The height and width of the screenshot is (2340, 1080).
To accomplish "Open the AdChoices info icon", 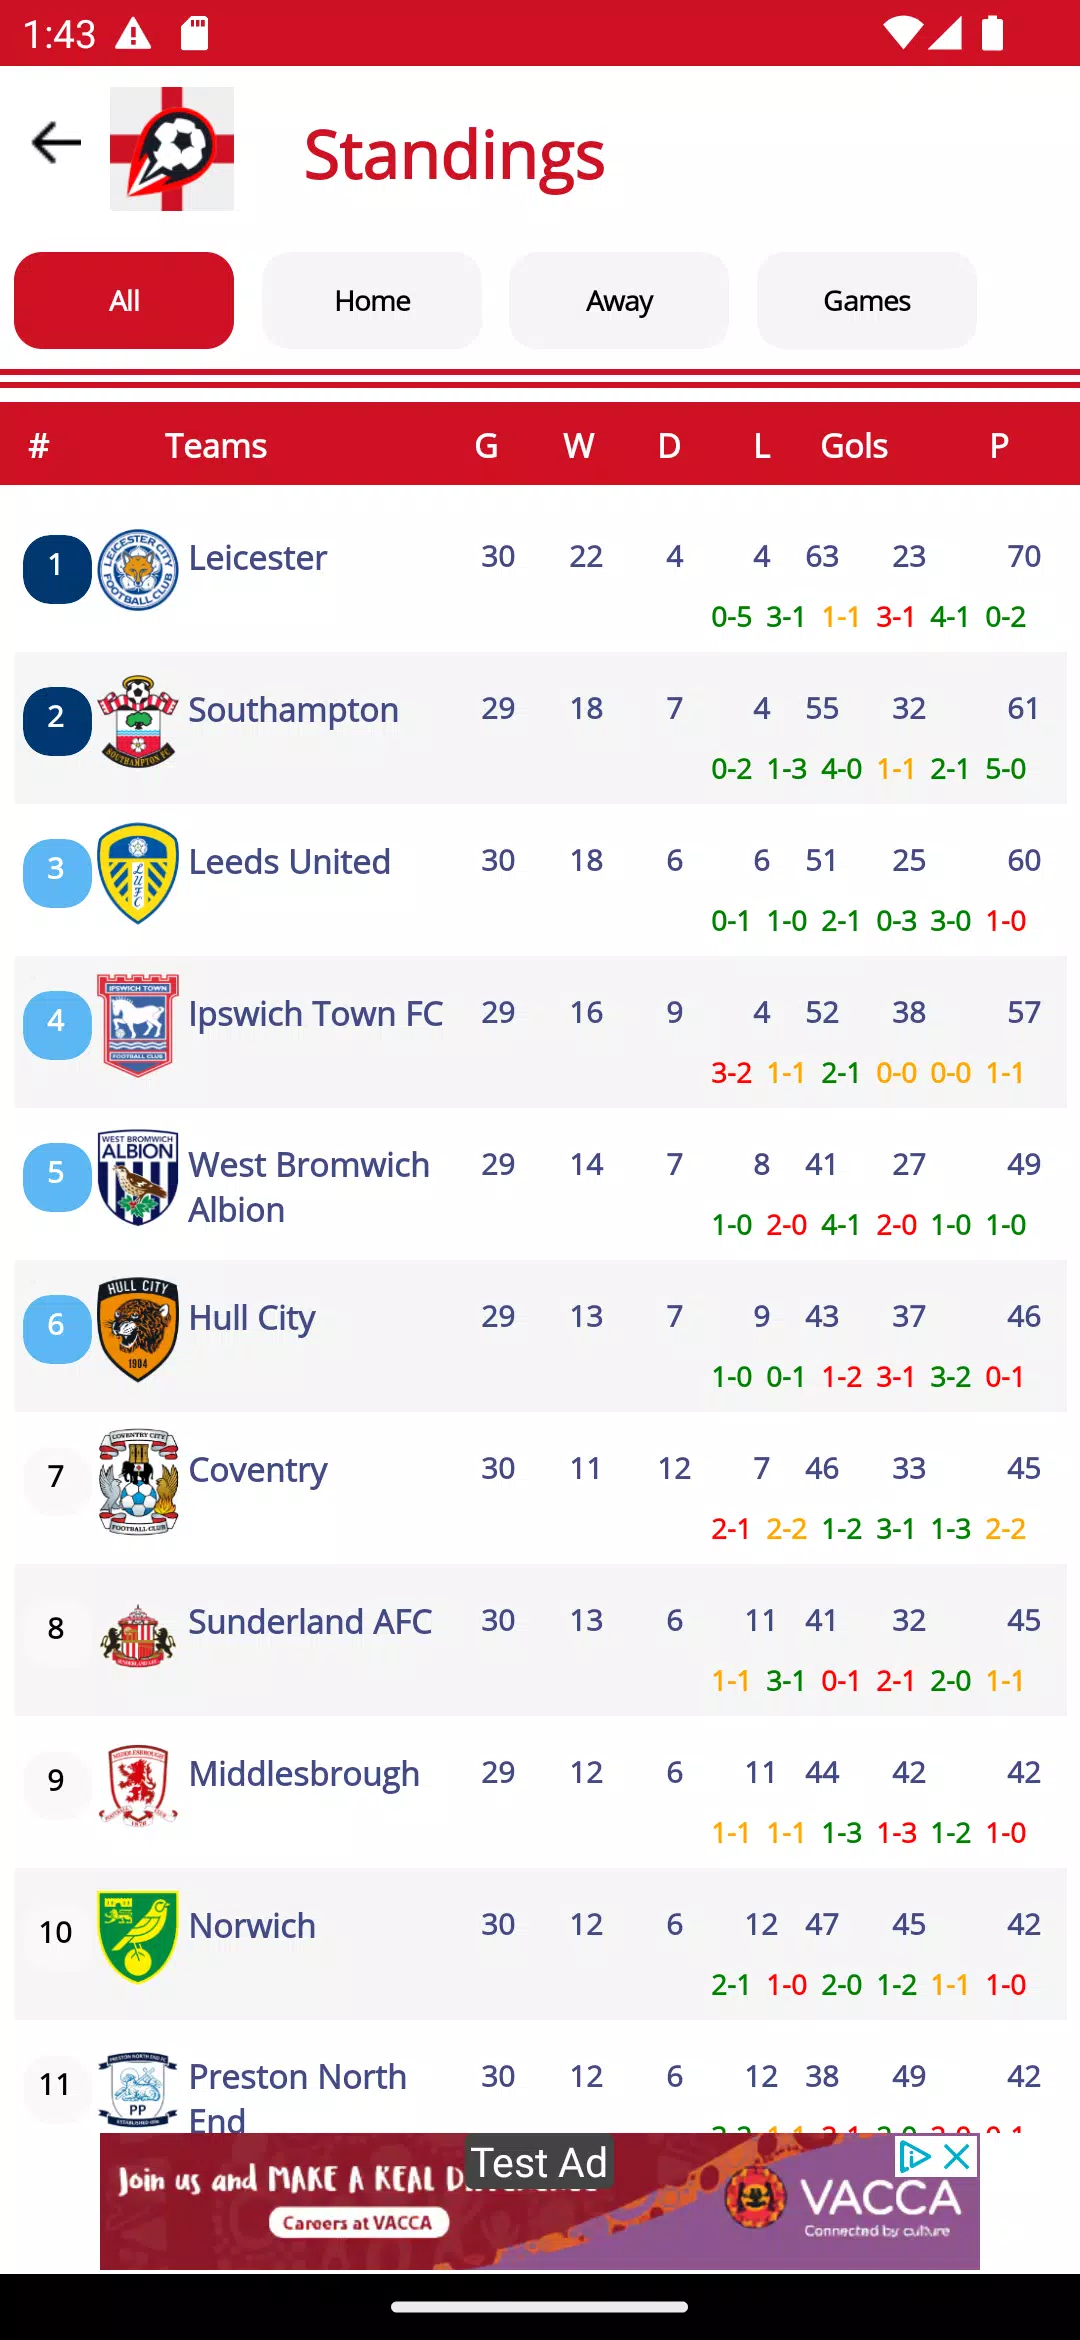I will pos(914,2157).
